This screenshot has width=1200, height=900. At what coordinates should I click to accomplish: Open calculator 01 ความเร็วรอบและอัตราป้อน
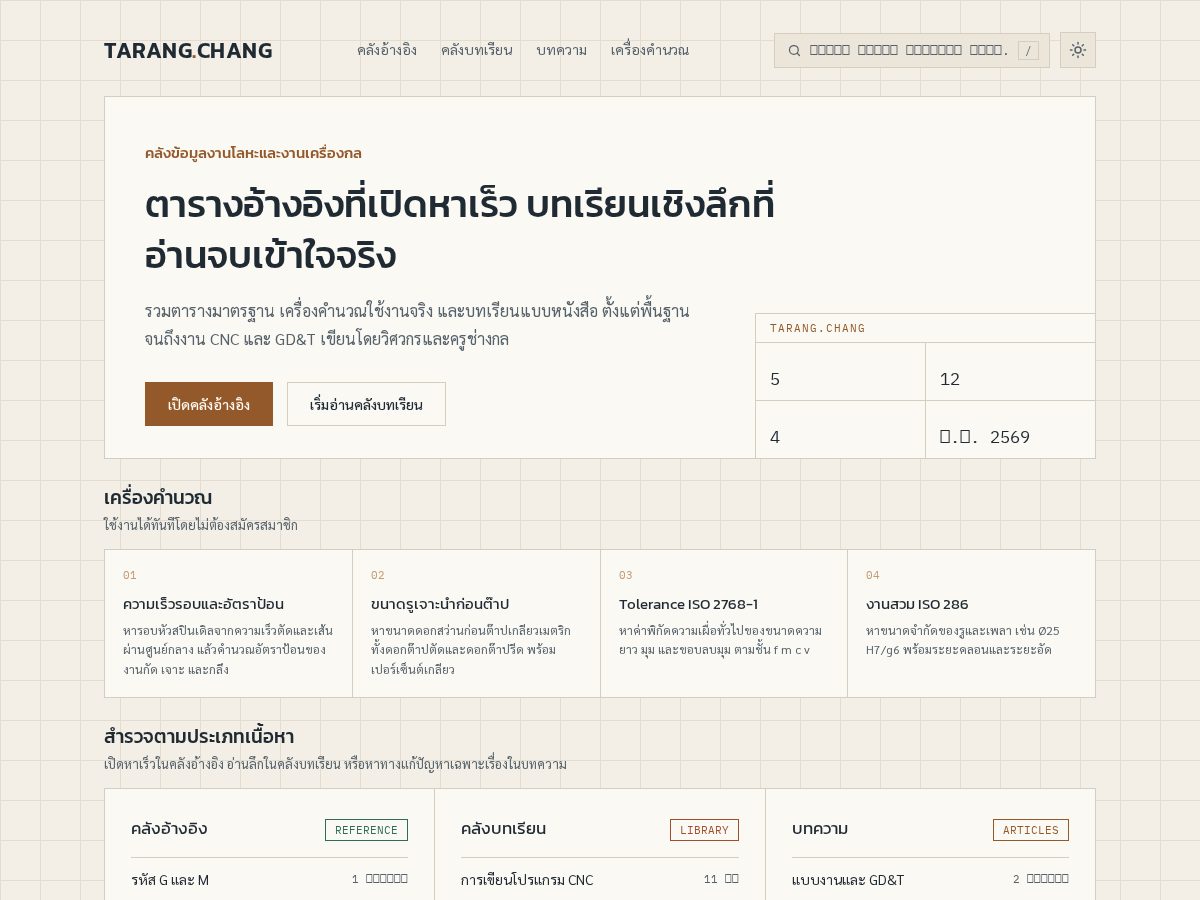click(x=228, y=623)
